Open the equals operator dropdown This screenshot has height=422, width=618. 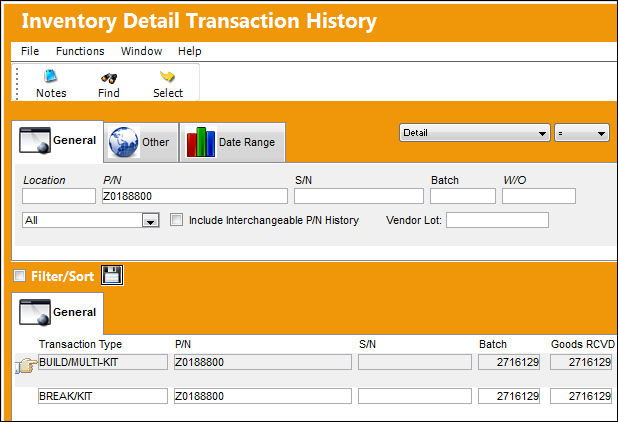tap(582, 133)
